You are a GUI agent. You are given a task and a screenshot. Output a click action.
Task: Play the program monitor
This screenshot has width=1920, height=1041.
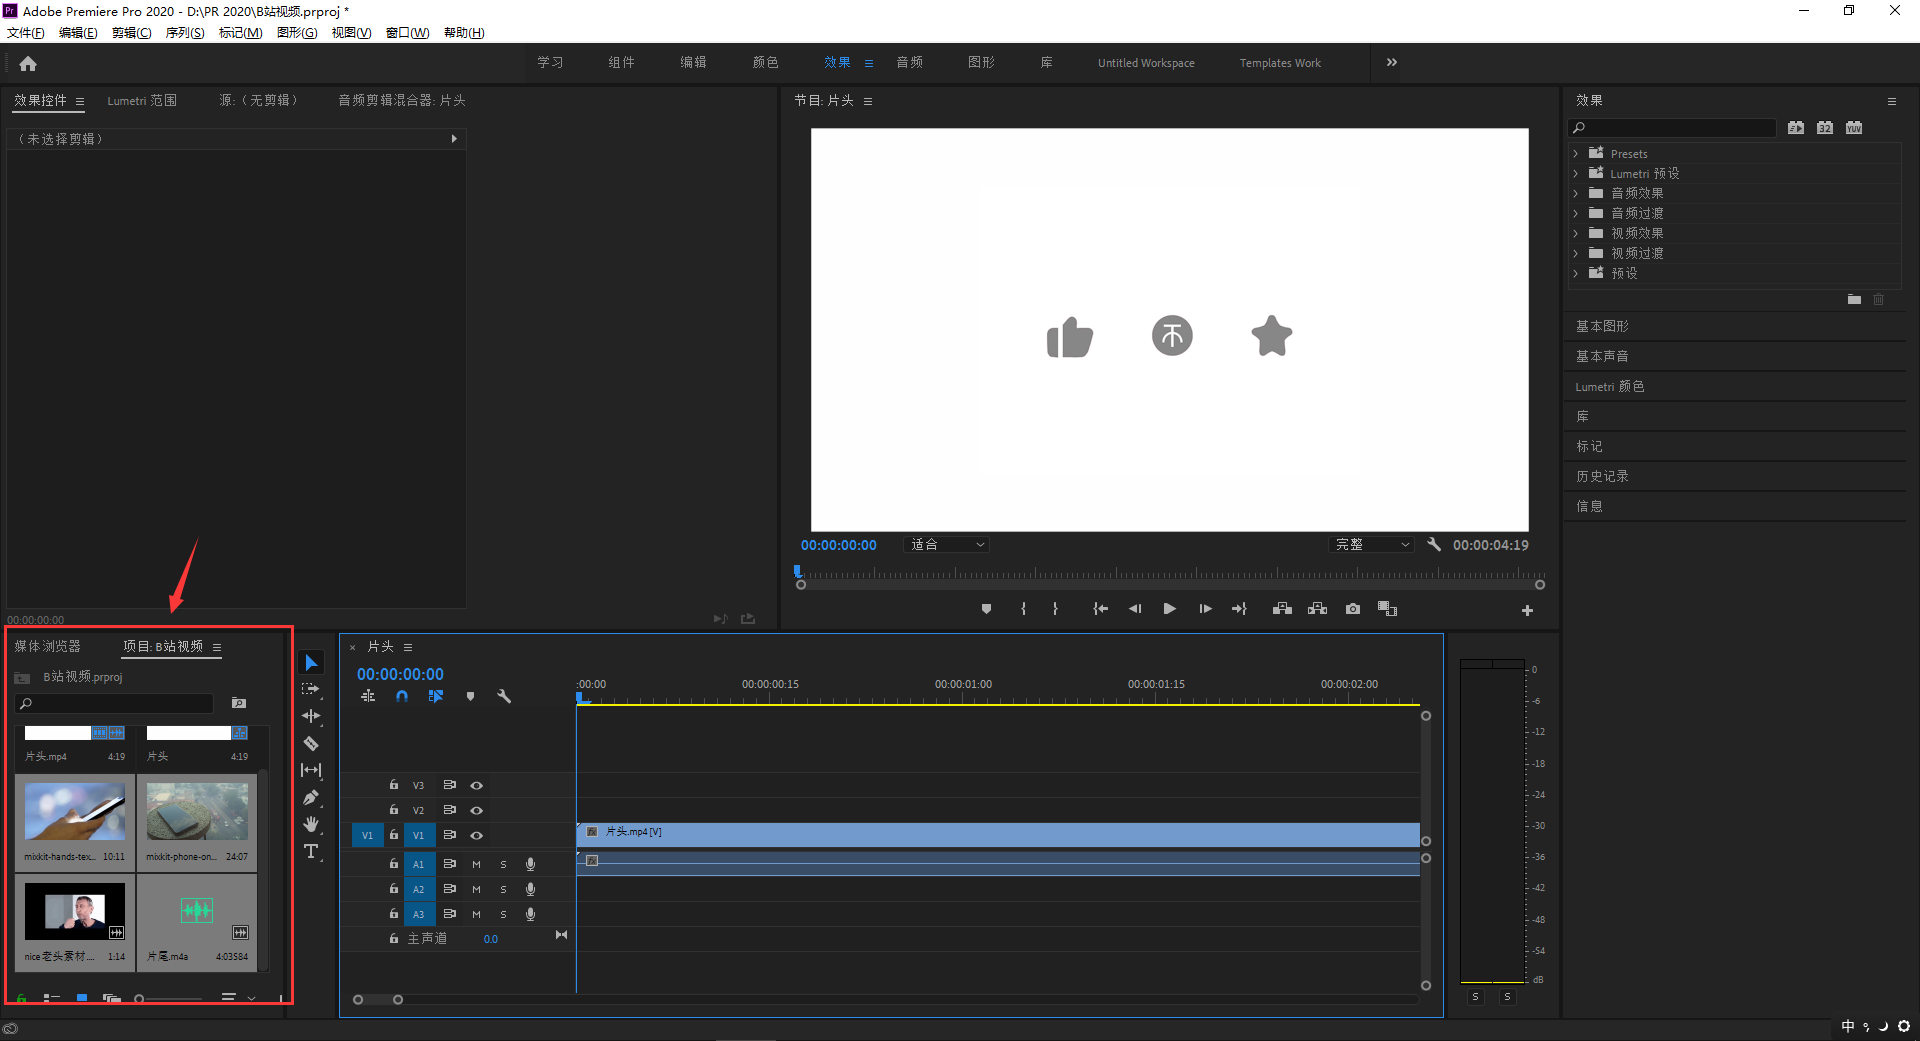(1169, 609)
